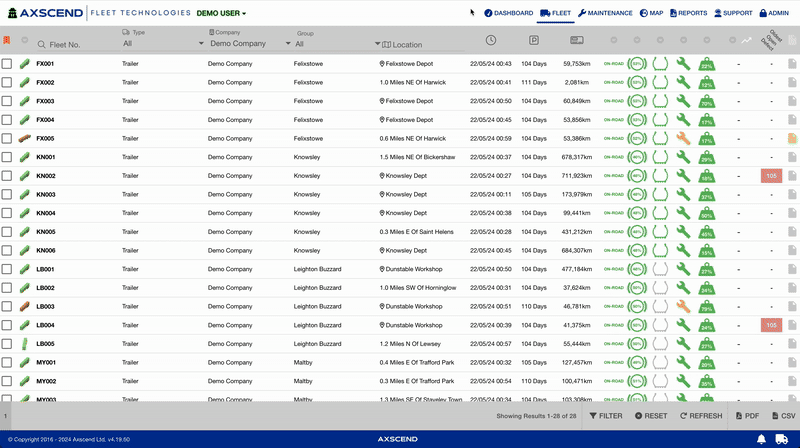Click the REFRESH button
This screenshot has height=448, width=800.
pos(700,415)
